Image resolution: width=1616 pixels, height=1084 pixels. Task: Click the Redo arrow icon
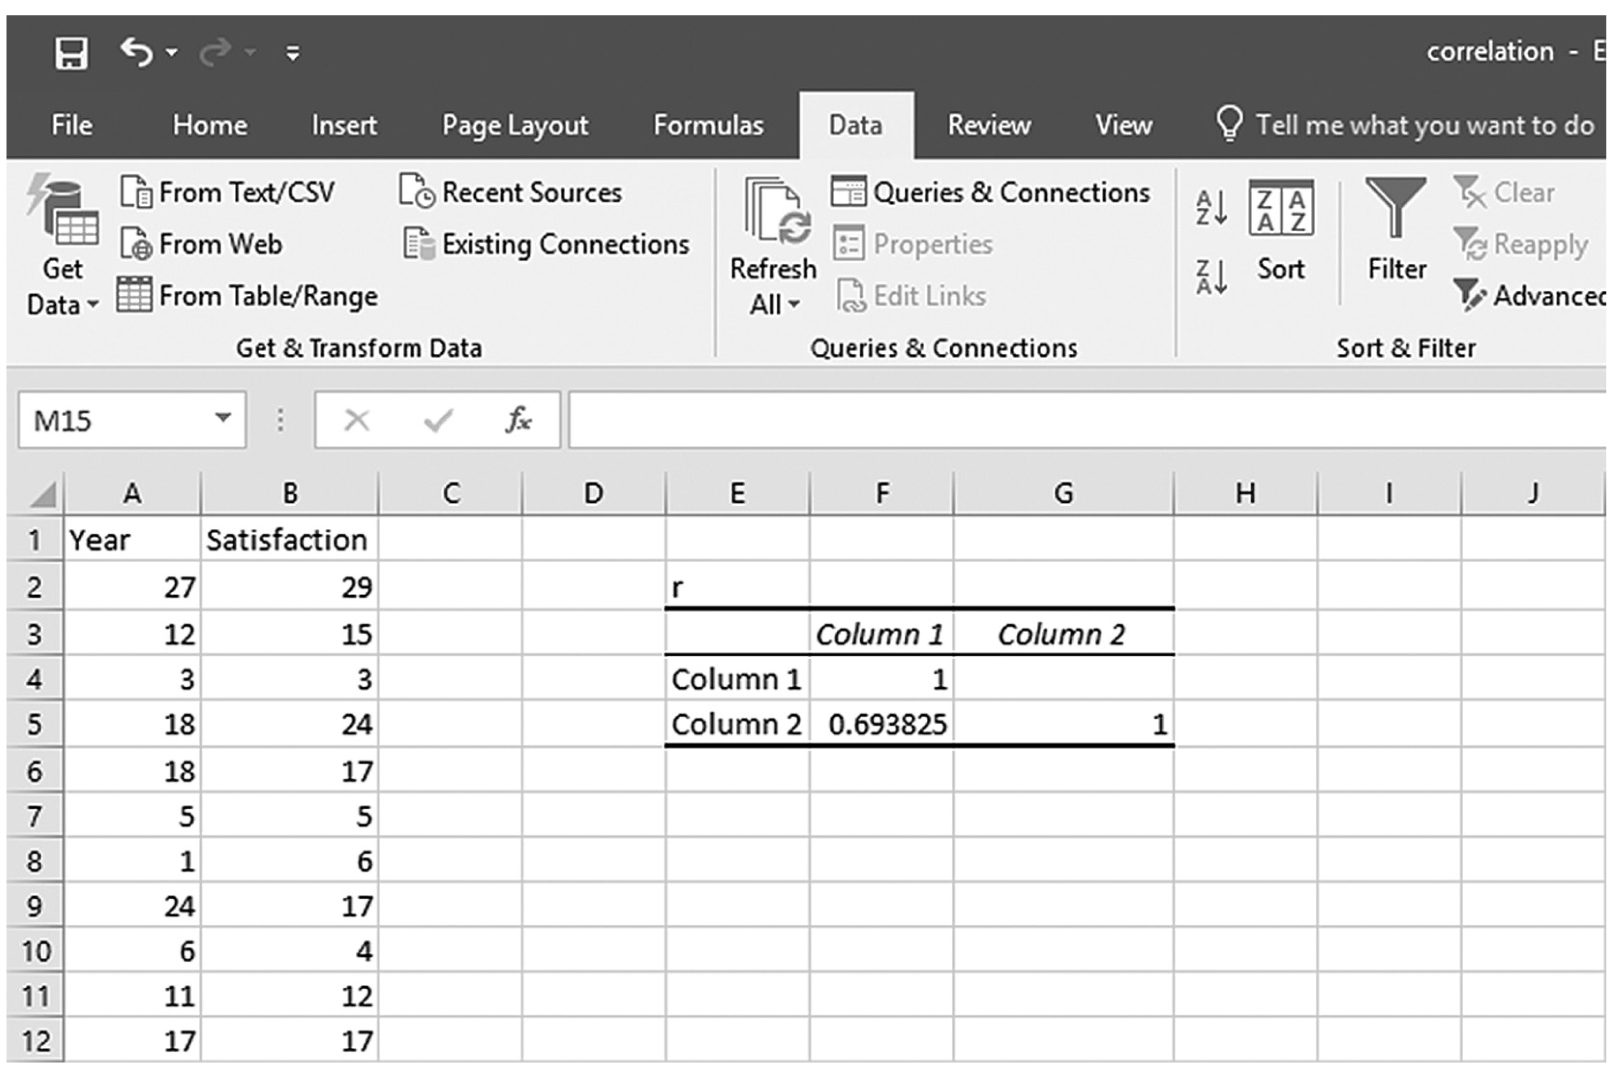215,52
